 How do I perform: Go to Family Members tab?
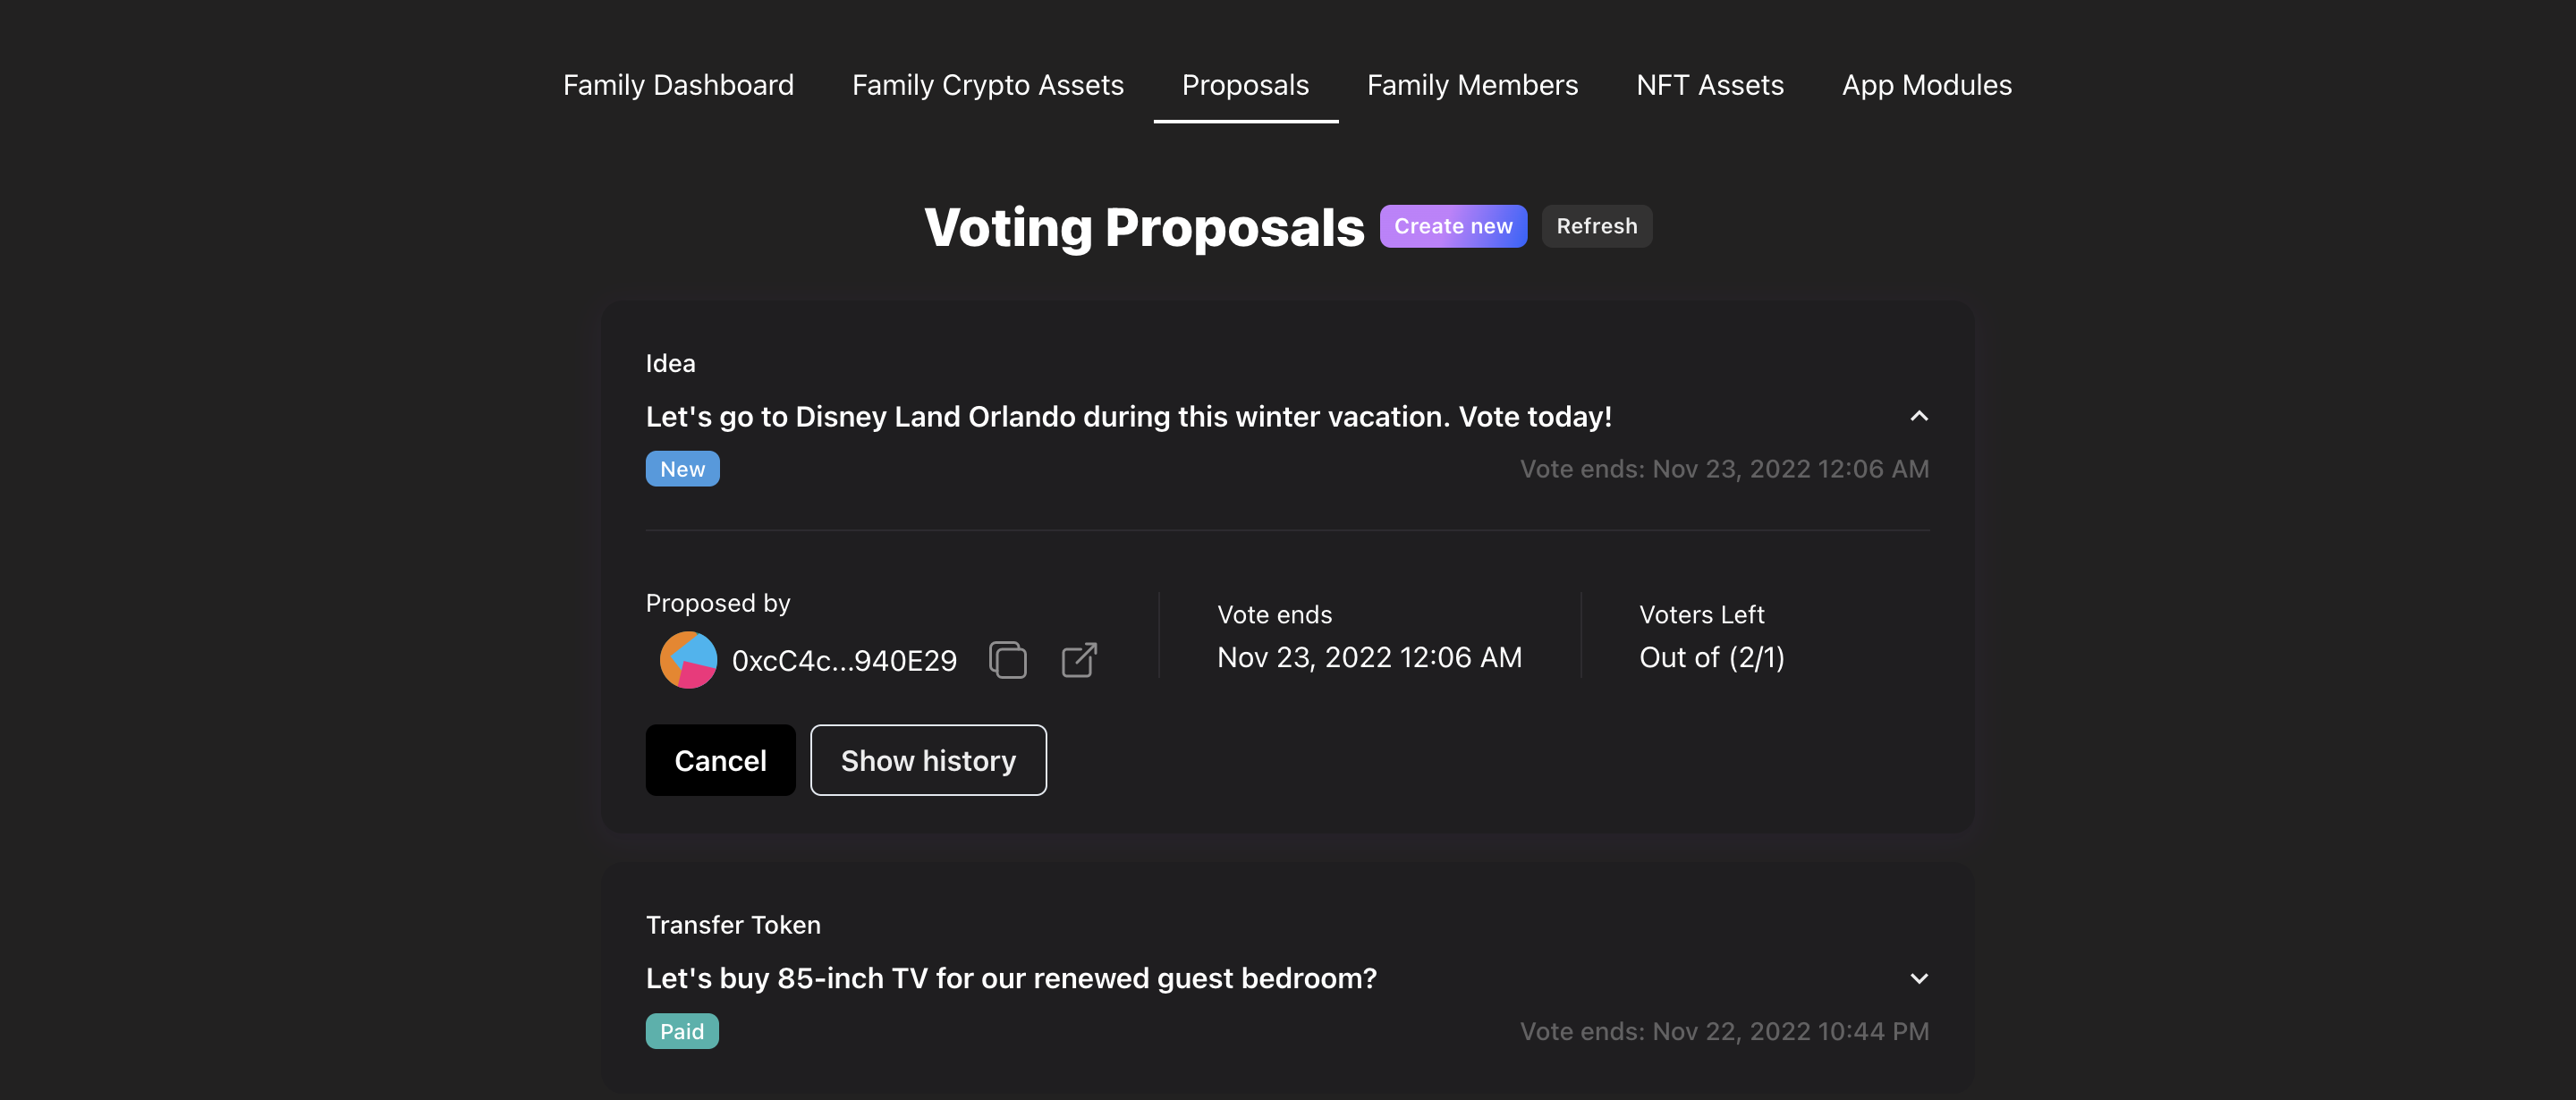[1472, 85]
